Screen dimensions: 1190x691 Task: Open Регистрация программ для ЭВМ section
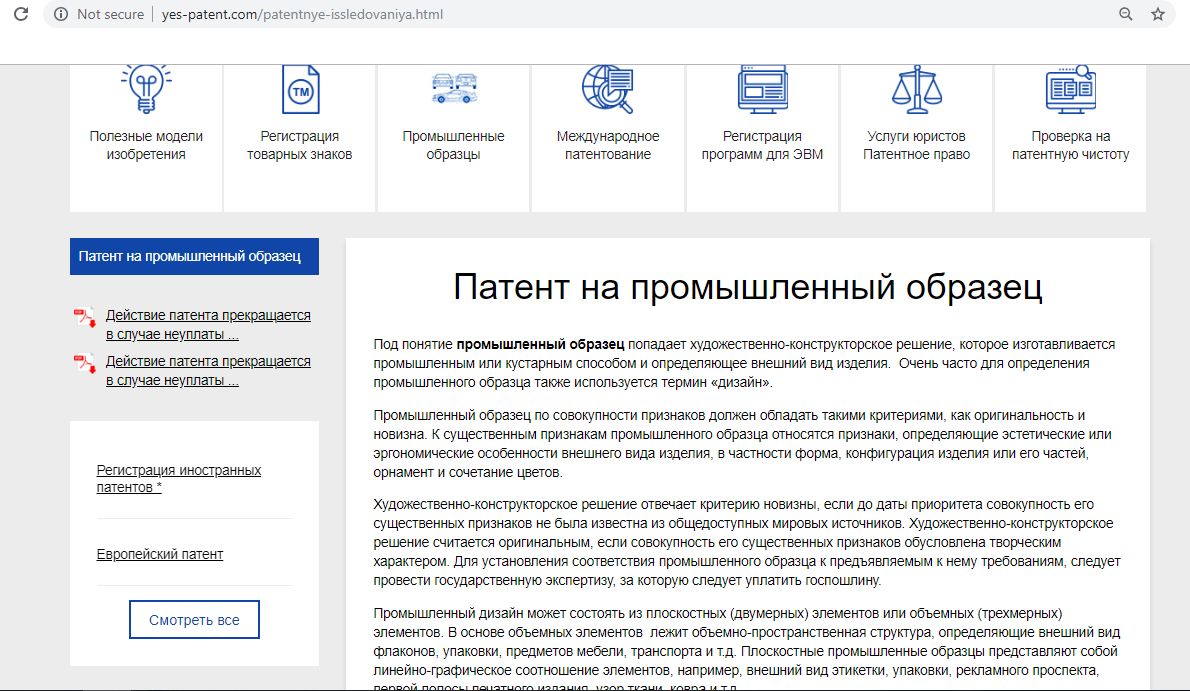(x=762, y=145)
